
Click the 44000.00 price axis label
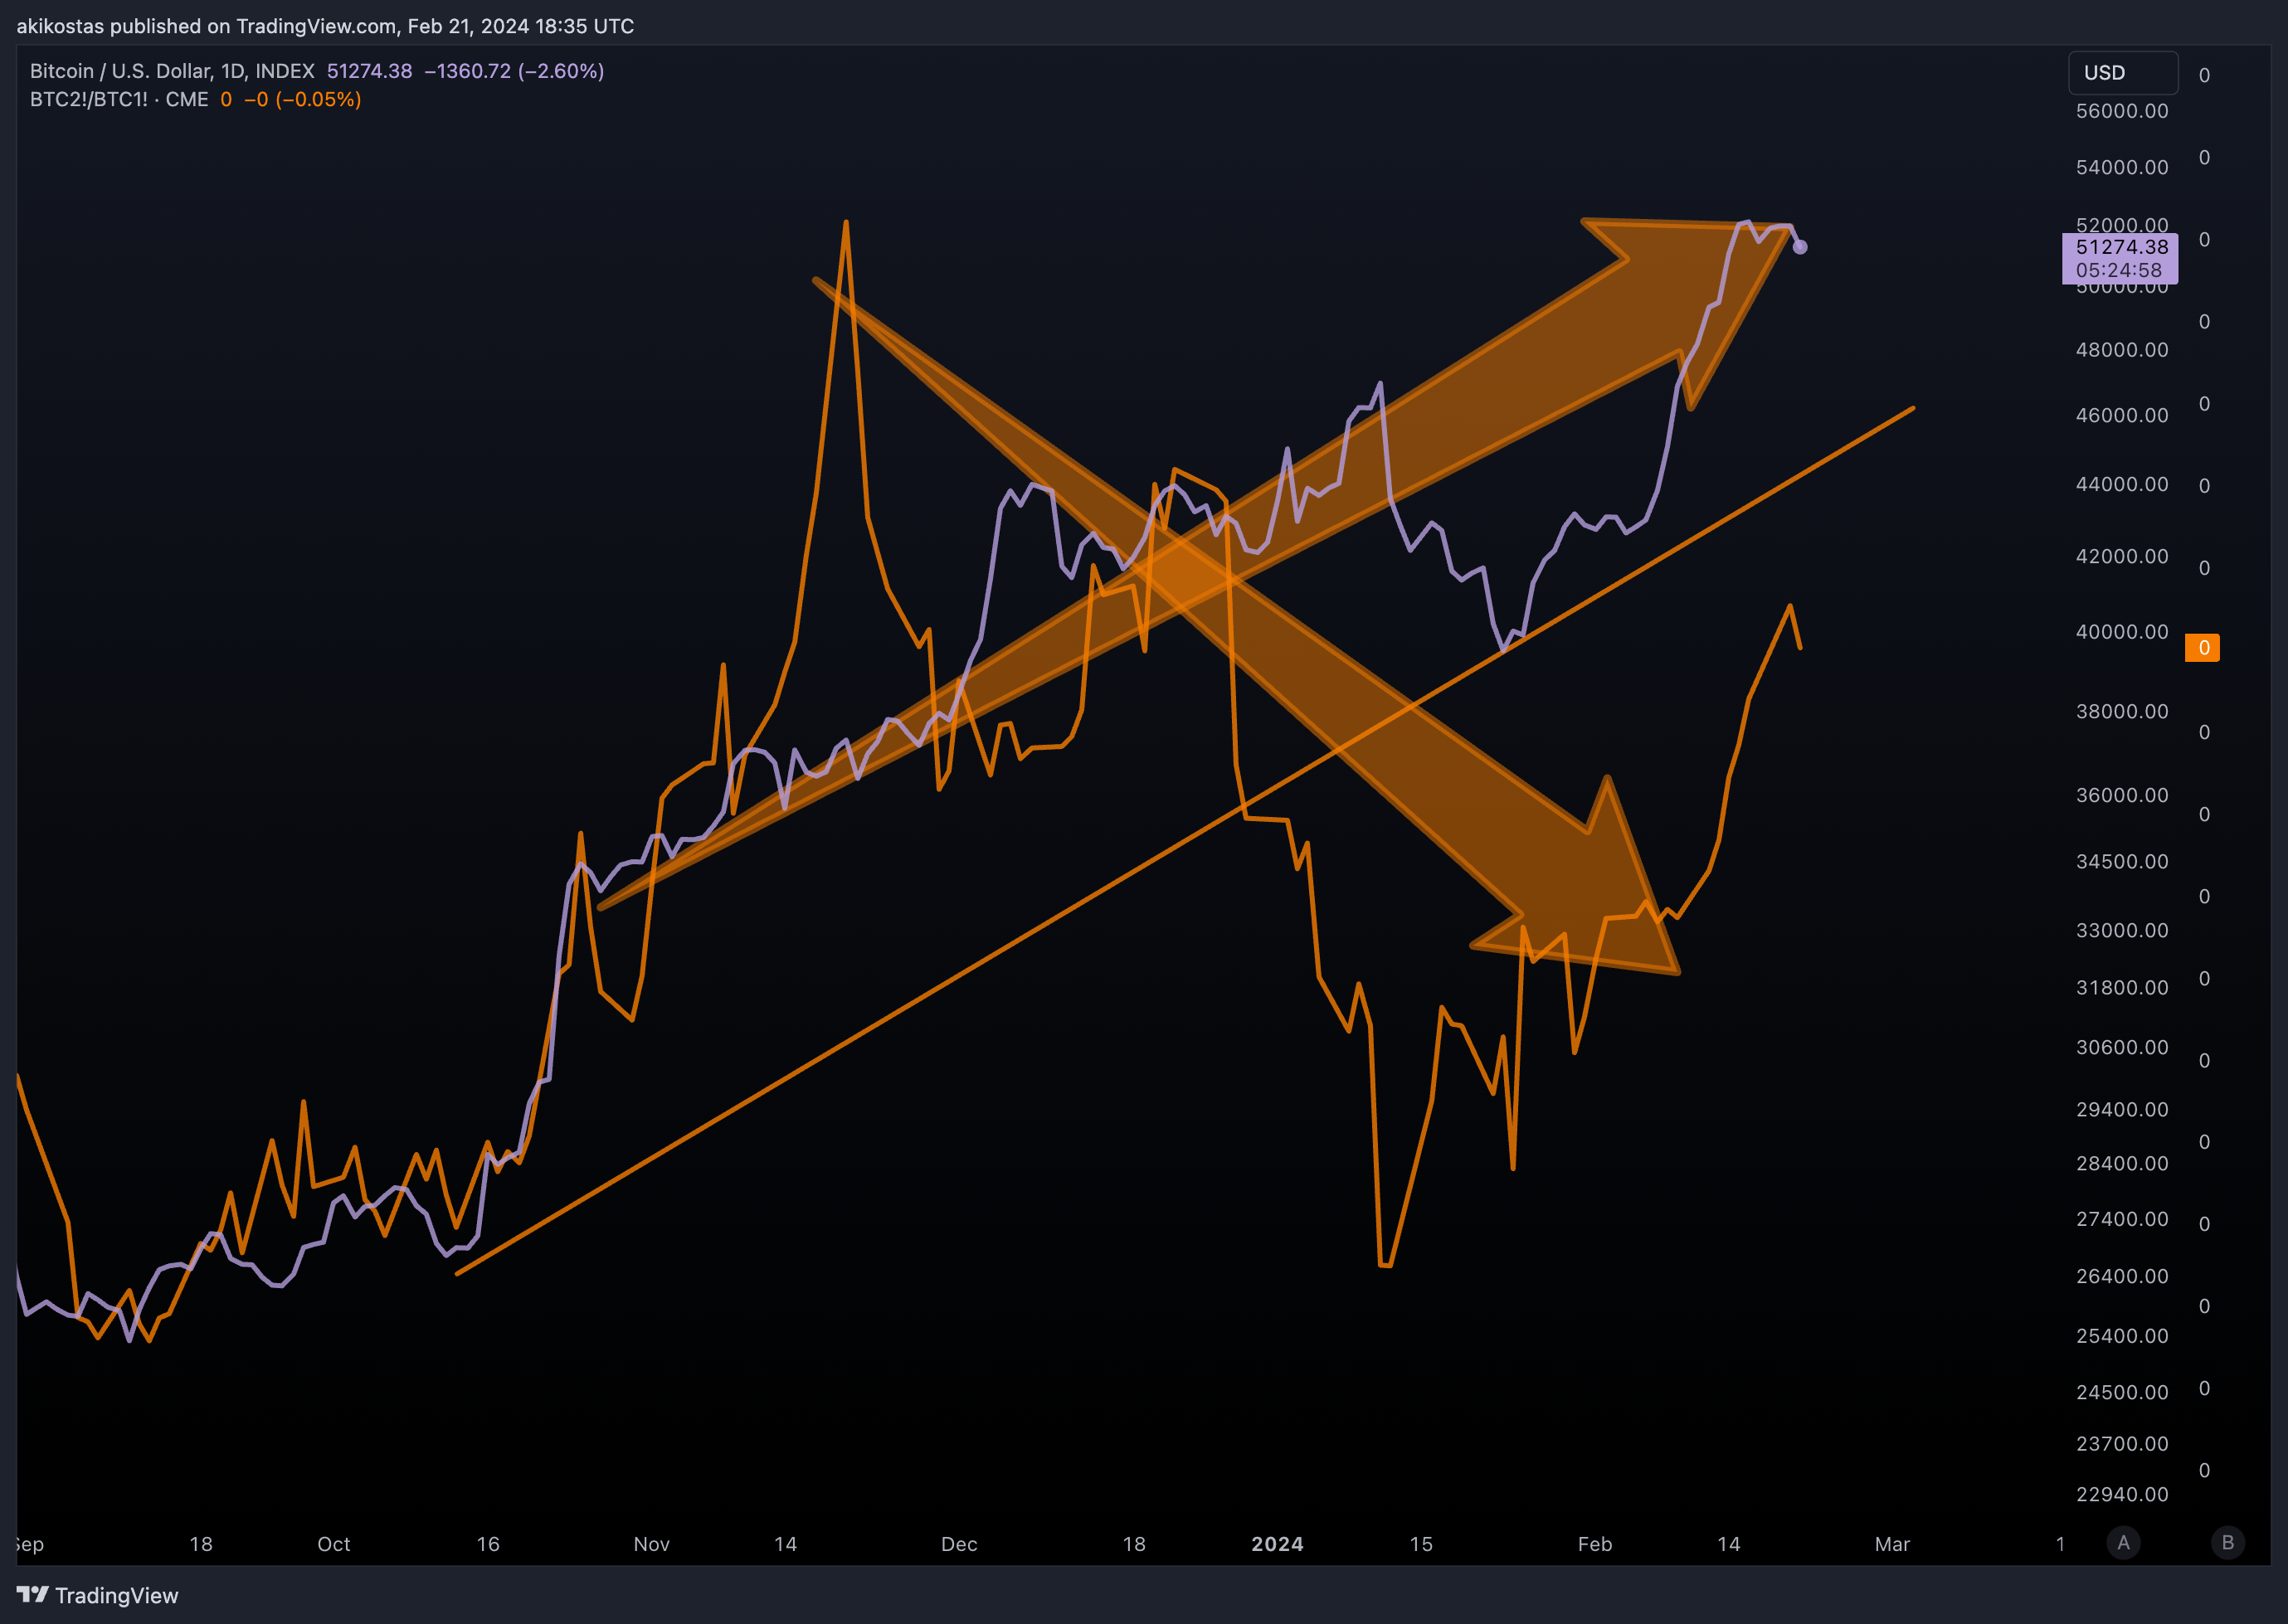[2122, 484]
